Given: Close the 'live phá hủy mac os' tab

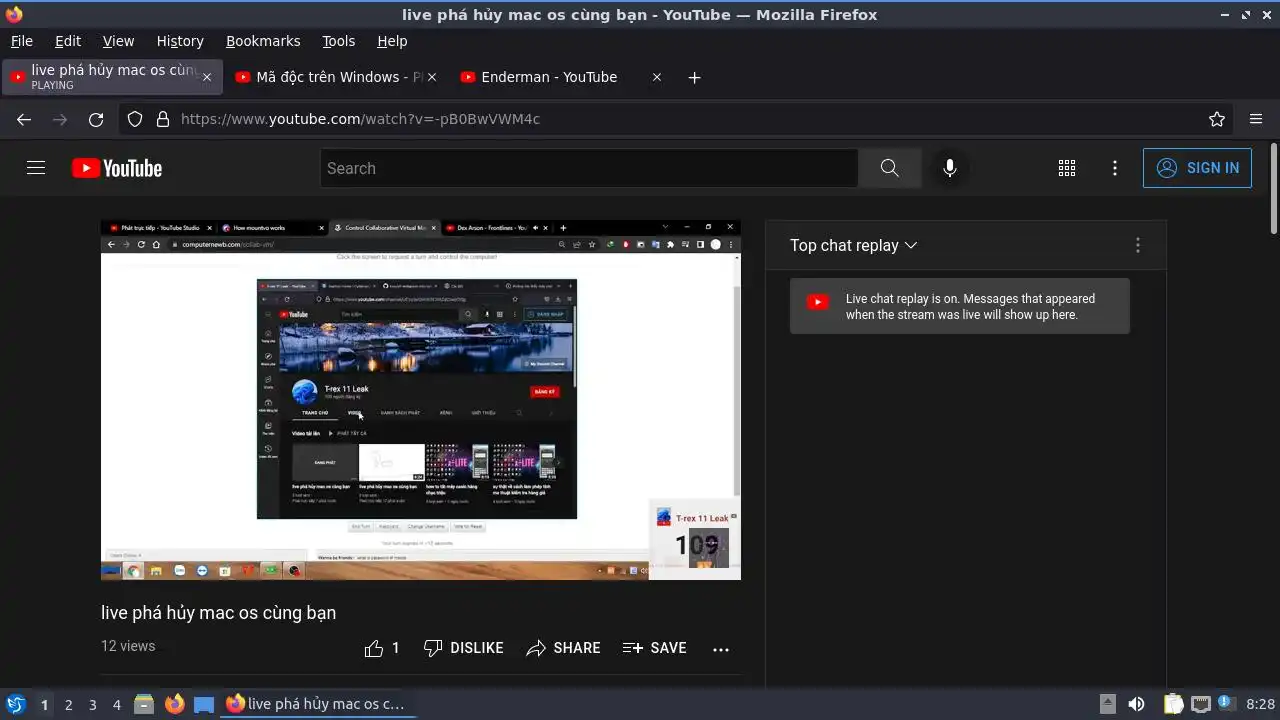Looking at the screenshot, I should point(207,77).
